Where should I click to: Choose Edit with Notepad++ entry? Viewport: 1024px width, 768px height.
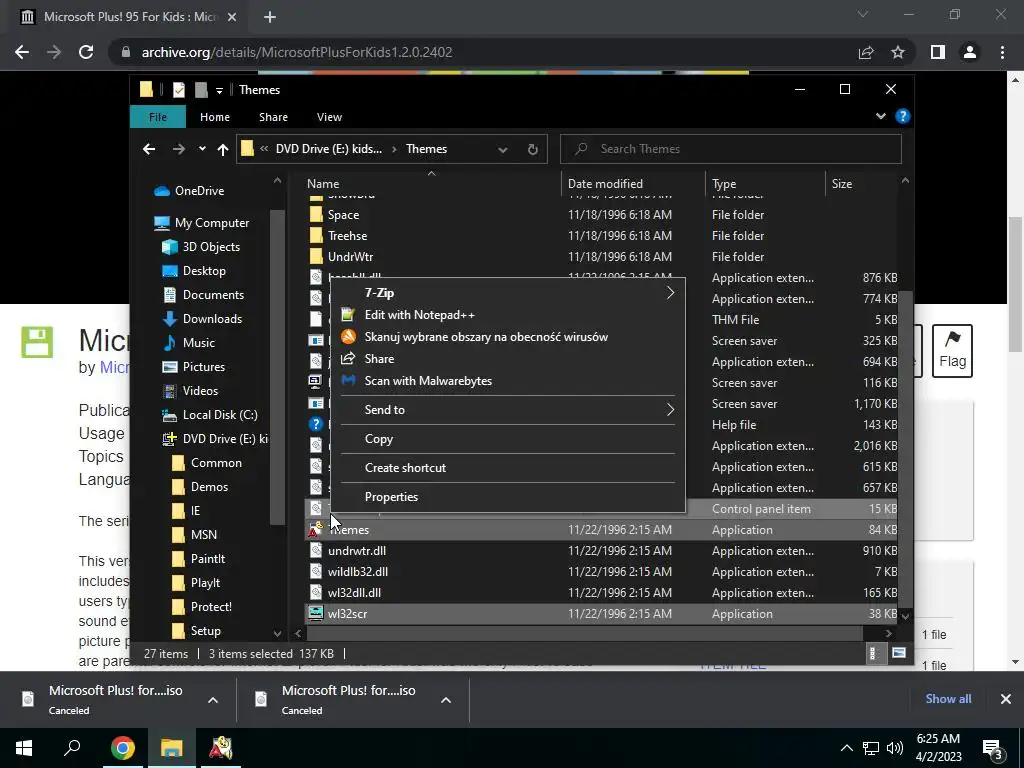pyautogui.click(x=508, y=315)
